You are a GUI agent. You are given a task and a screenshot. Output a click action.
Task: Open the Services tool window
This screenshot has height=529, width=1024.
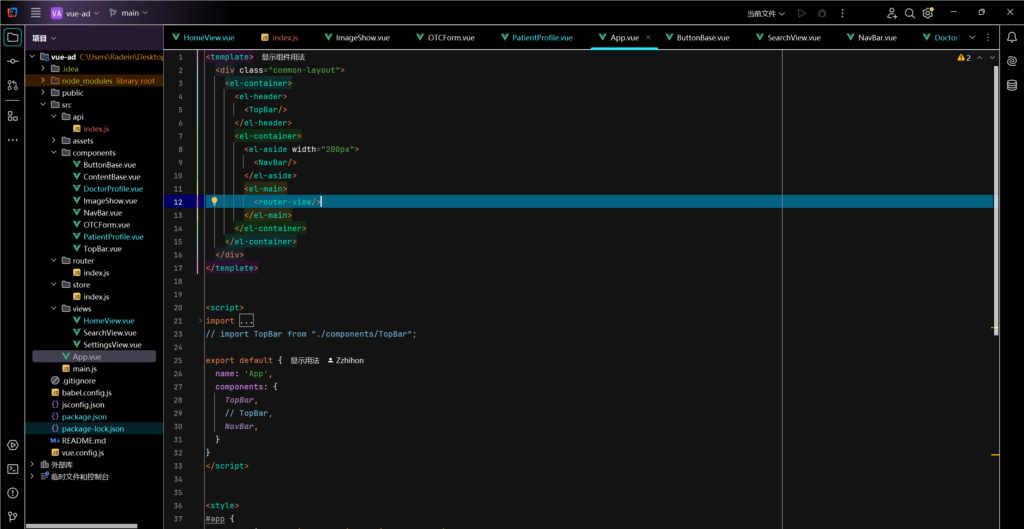coord(12,445)
